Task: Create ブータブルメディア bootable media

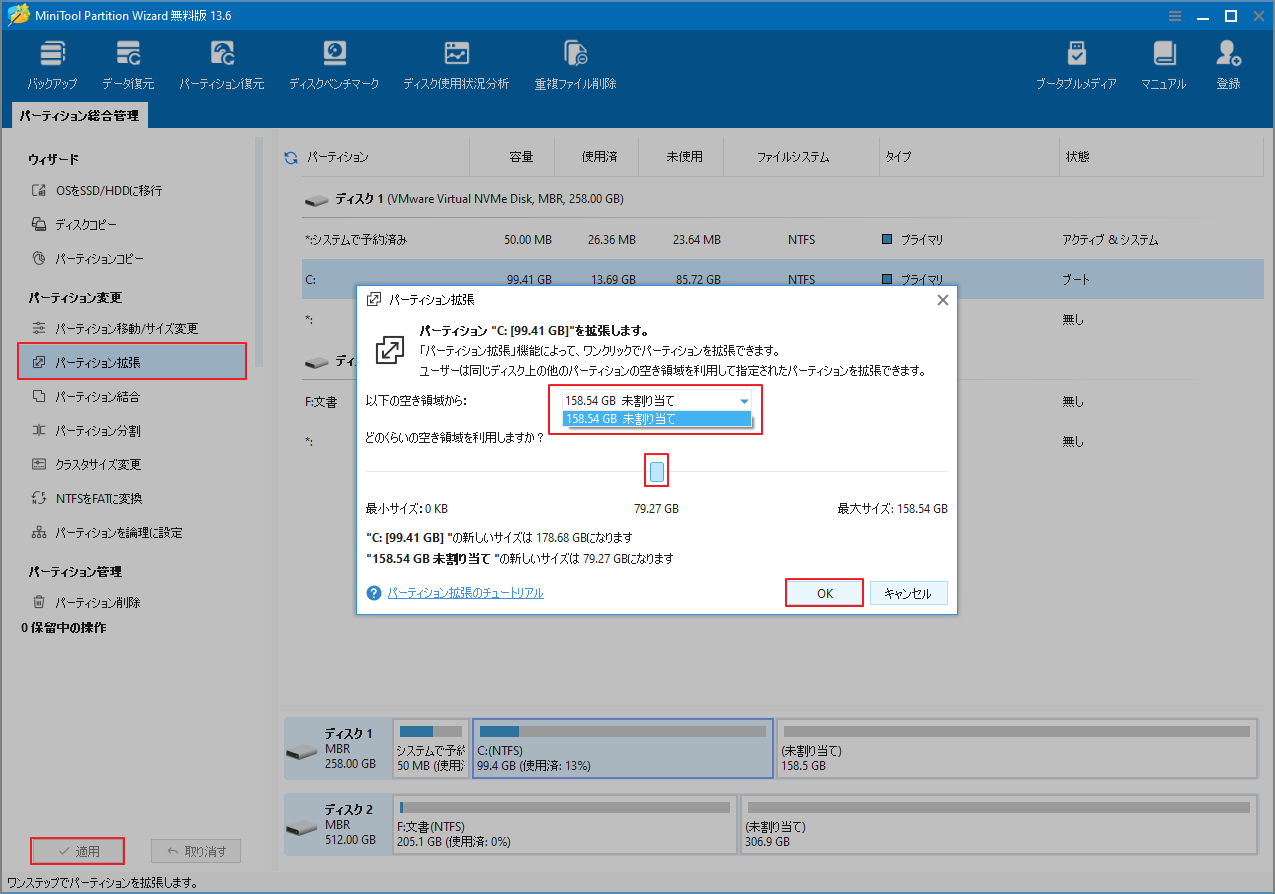Action: click(x=1076, y=66)
